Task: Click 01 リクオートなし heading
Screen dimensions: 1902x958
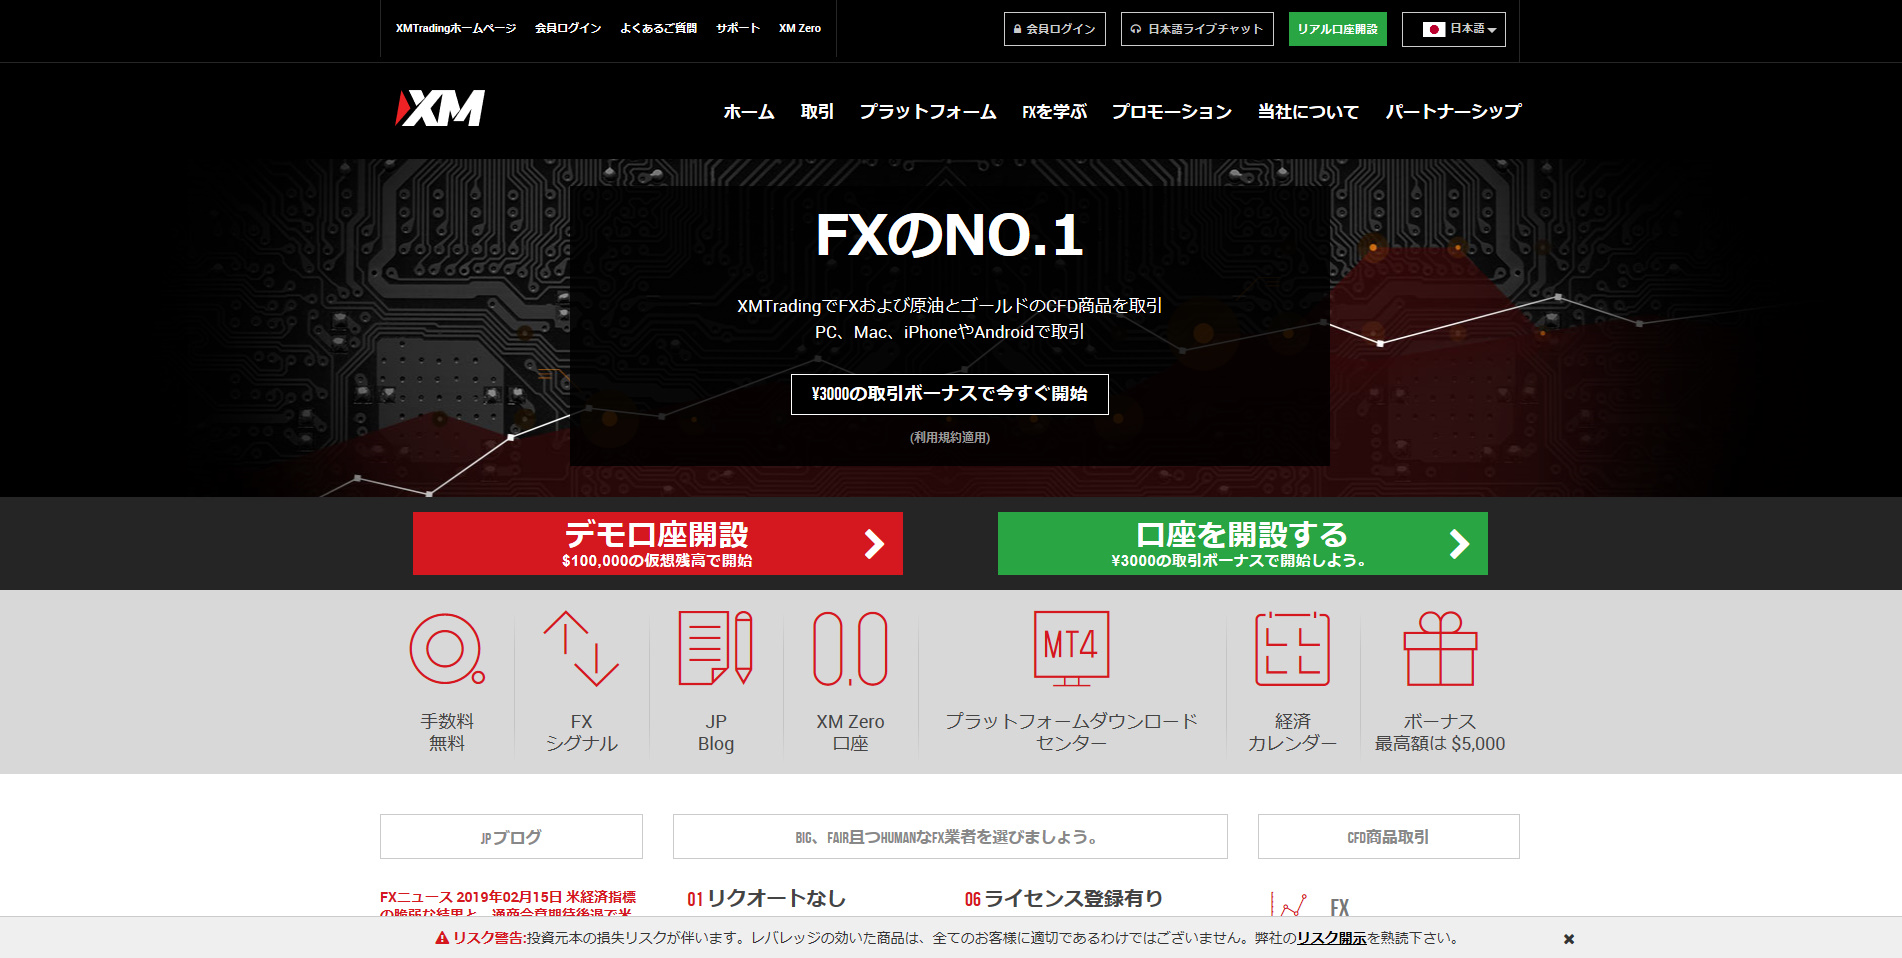Action: click(x=766, y=899)
